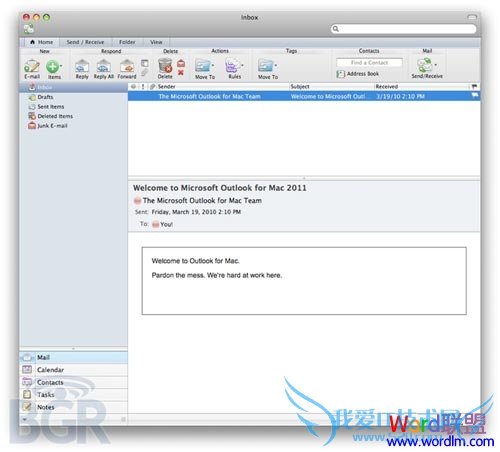Image resolution: width=500 pixels, height=452 pixels.
Task: Switch to Tasks view
Action: coord(73,395)
